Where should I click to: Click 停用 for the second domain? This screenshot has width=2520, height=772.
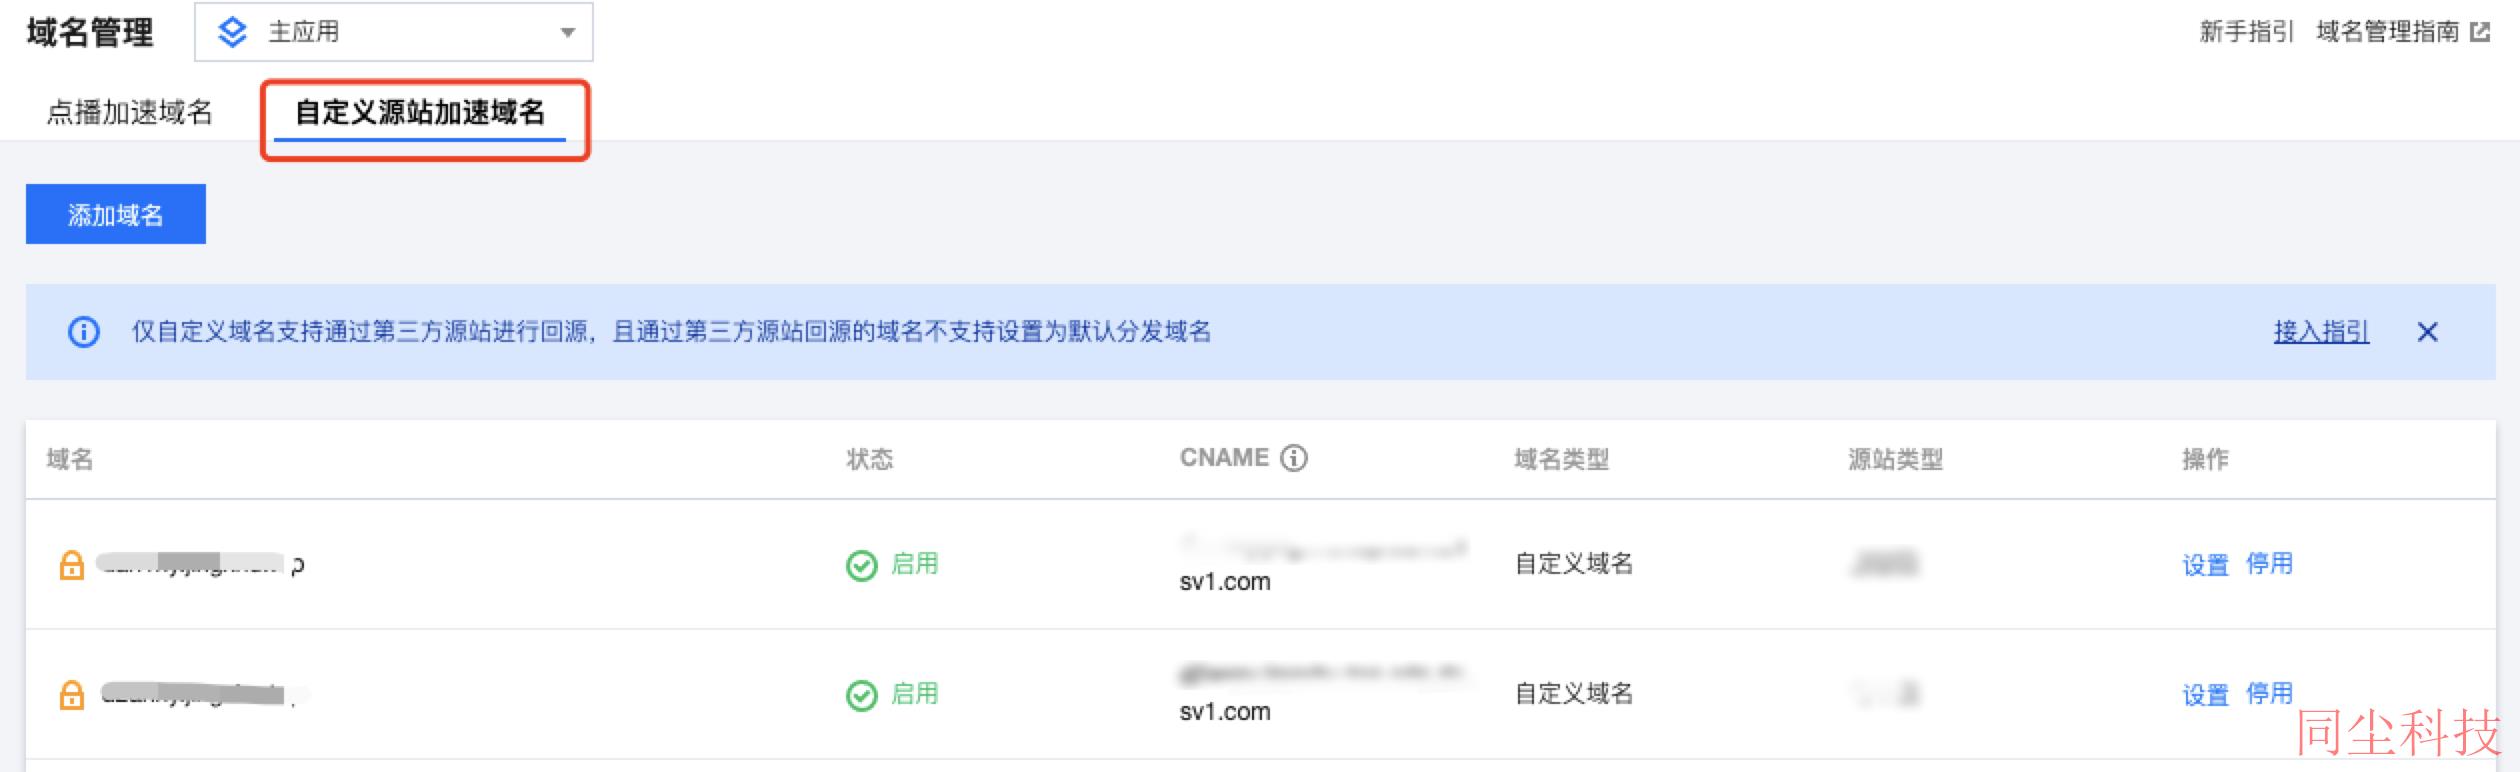(x=2269, y=694)
